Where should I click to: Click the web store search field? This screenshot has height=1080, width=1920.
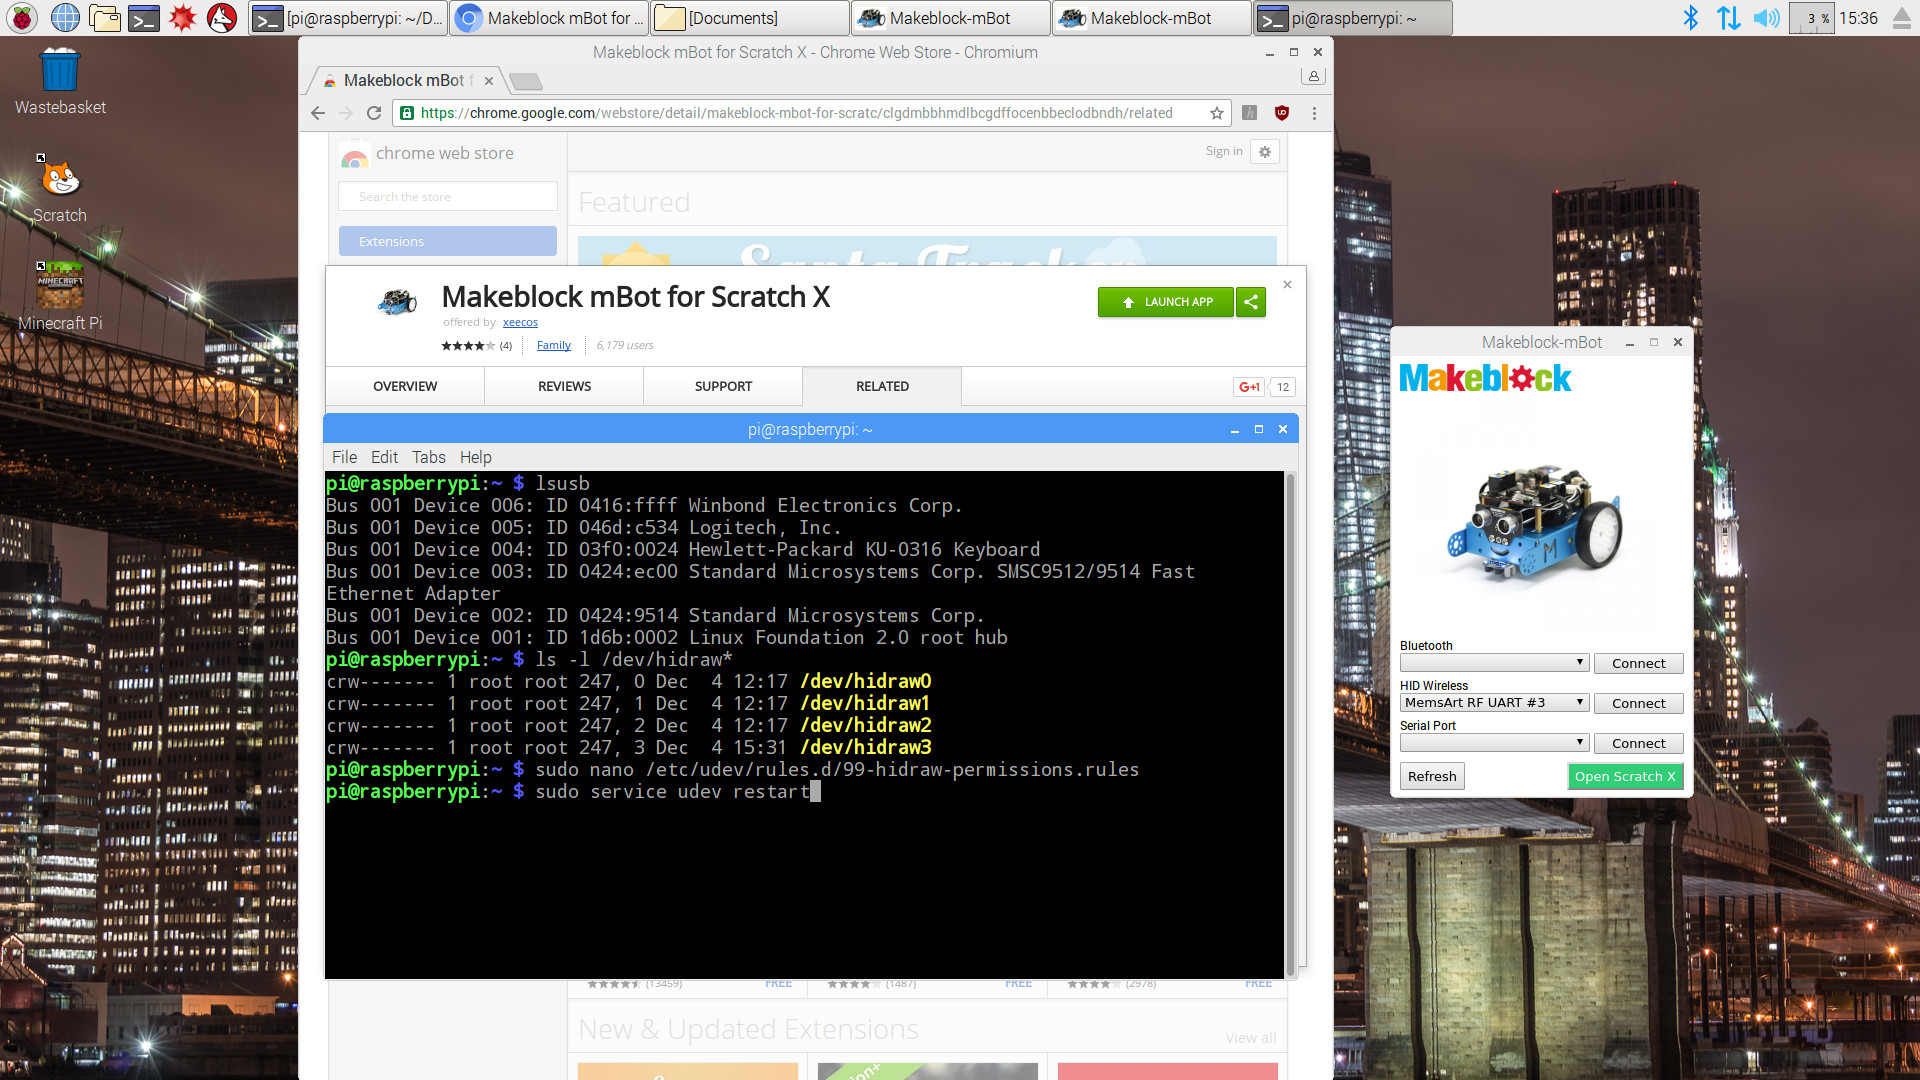click(448, 196)
